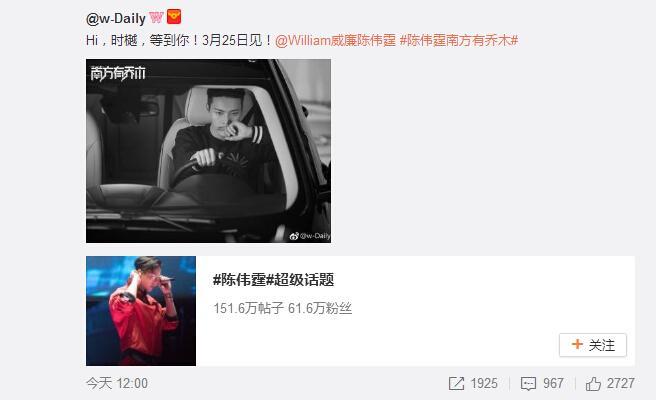Click the 今天 12:00 post timestamp
Screen dimensions: 656x400
[x=117, y=383]
